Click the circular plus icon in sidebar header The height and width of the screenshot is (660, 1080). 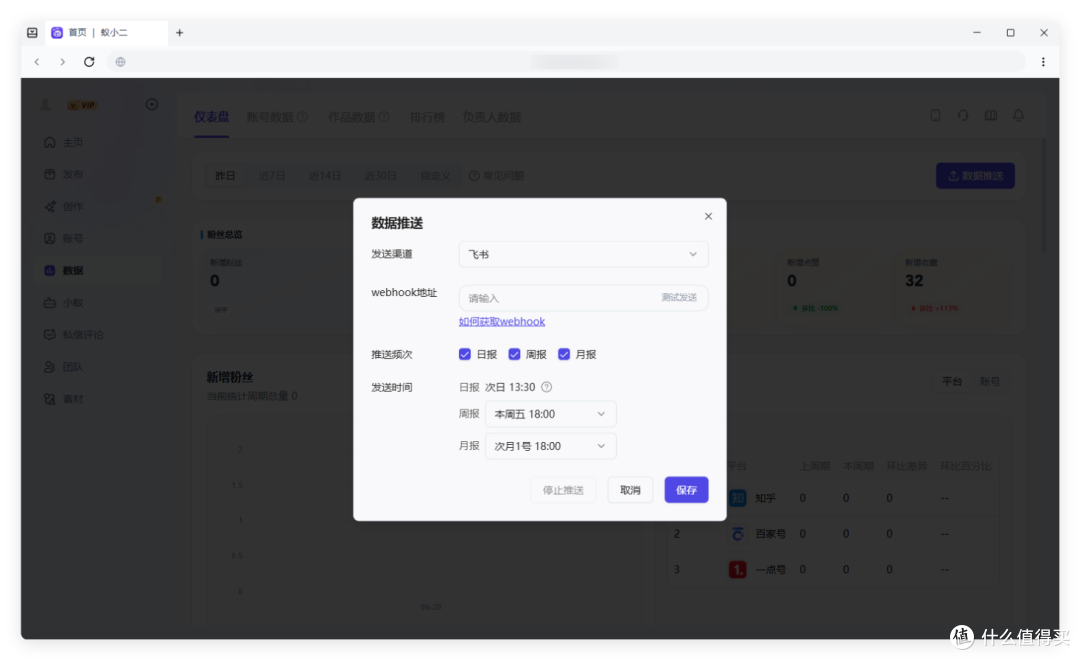(152, 104)
